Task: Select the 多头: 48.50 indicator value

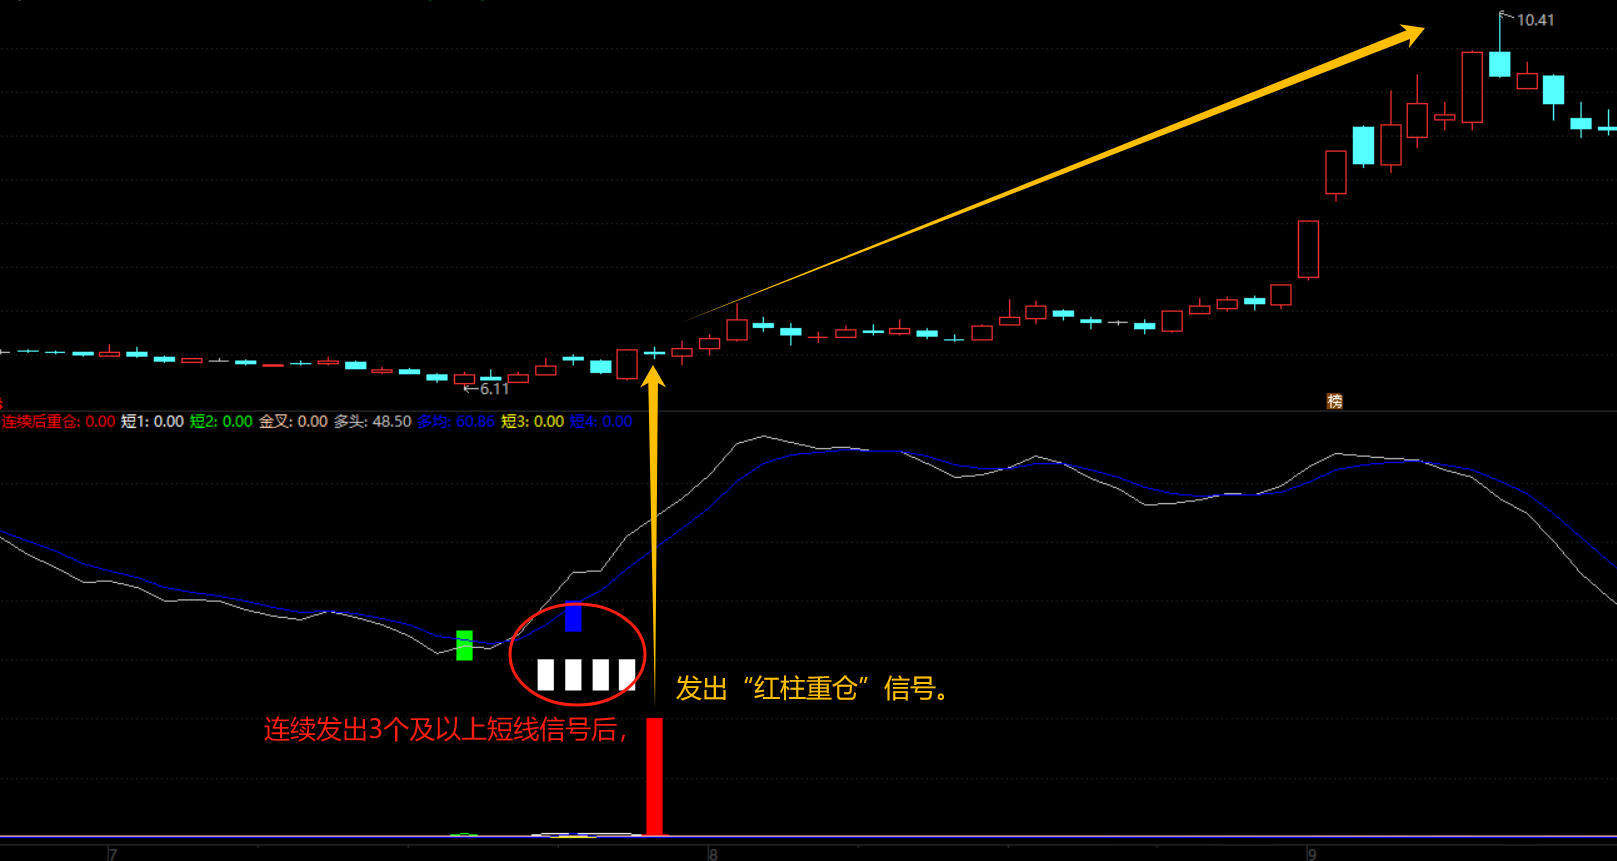Action: [x=372, y=422]
